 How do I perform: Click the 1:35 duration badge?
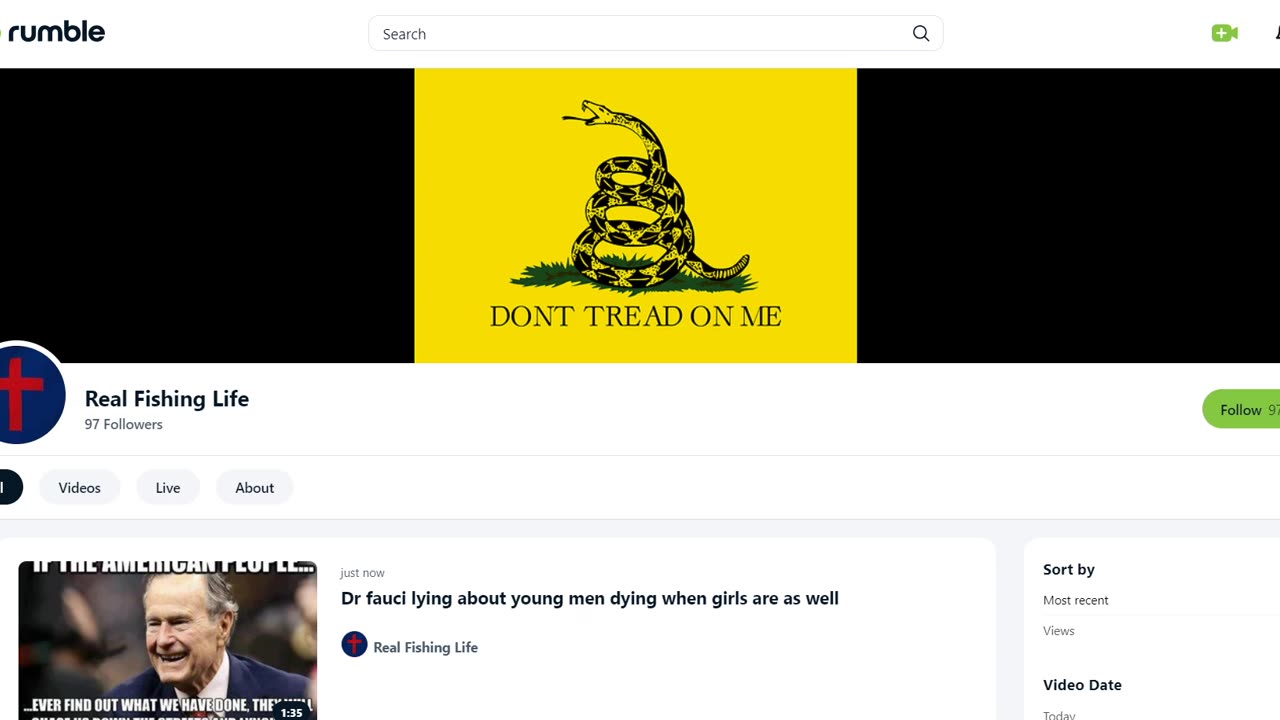click(x=291, y=712)
